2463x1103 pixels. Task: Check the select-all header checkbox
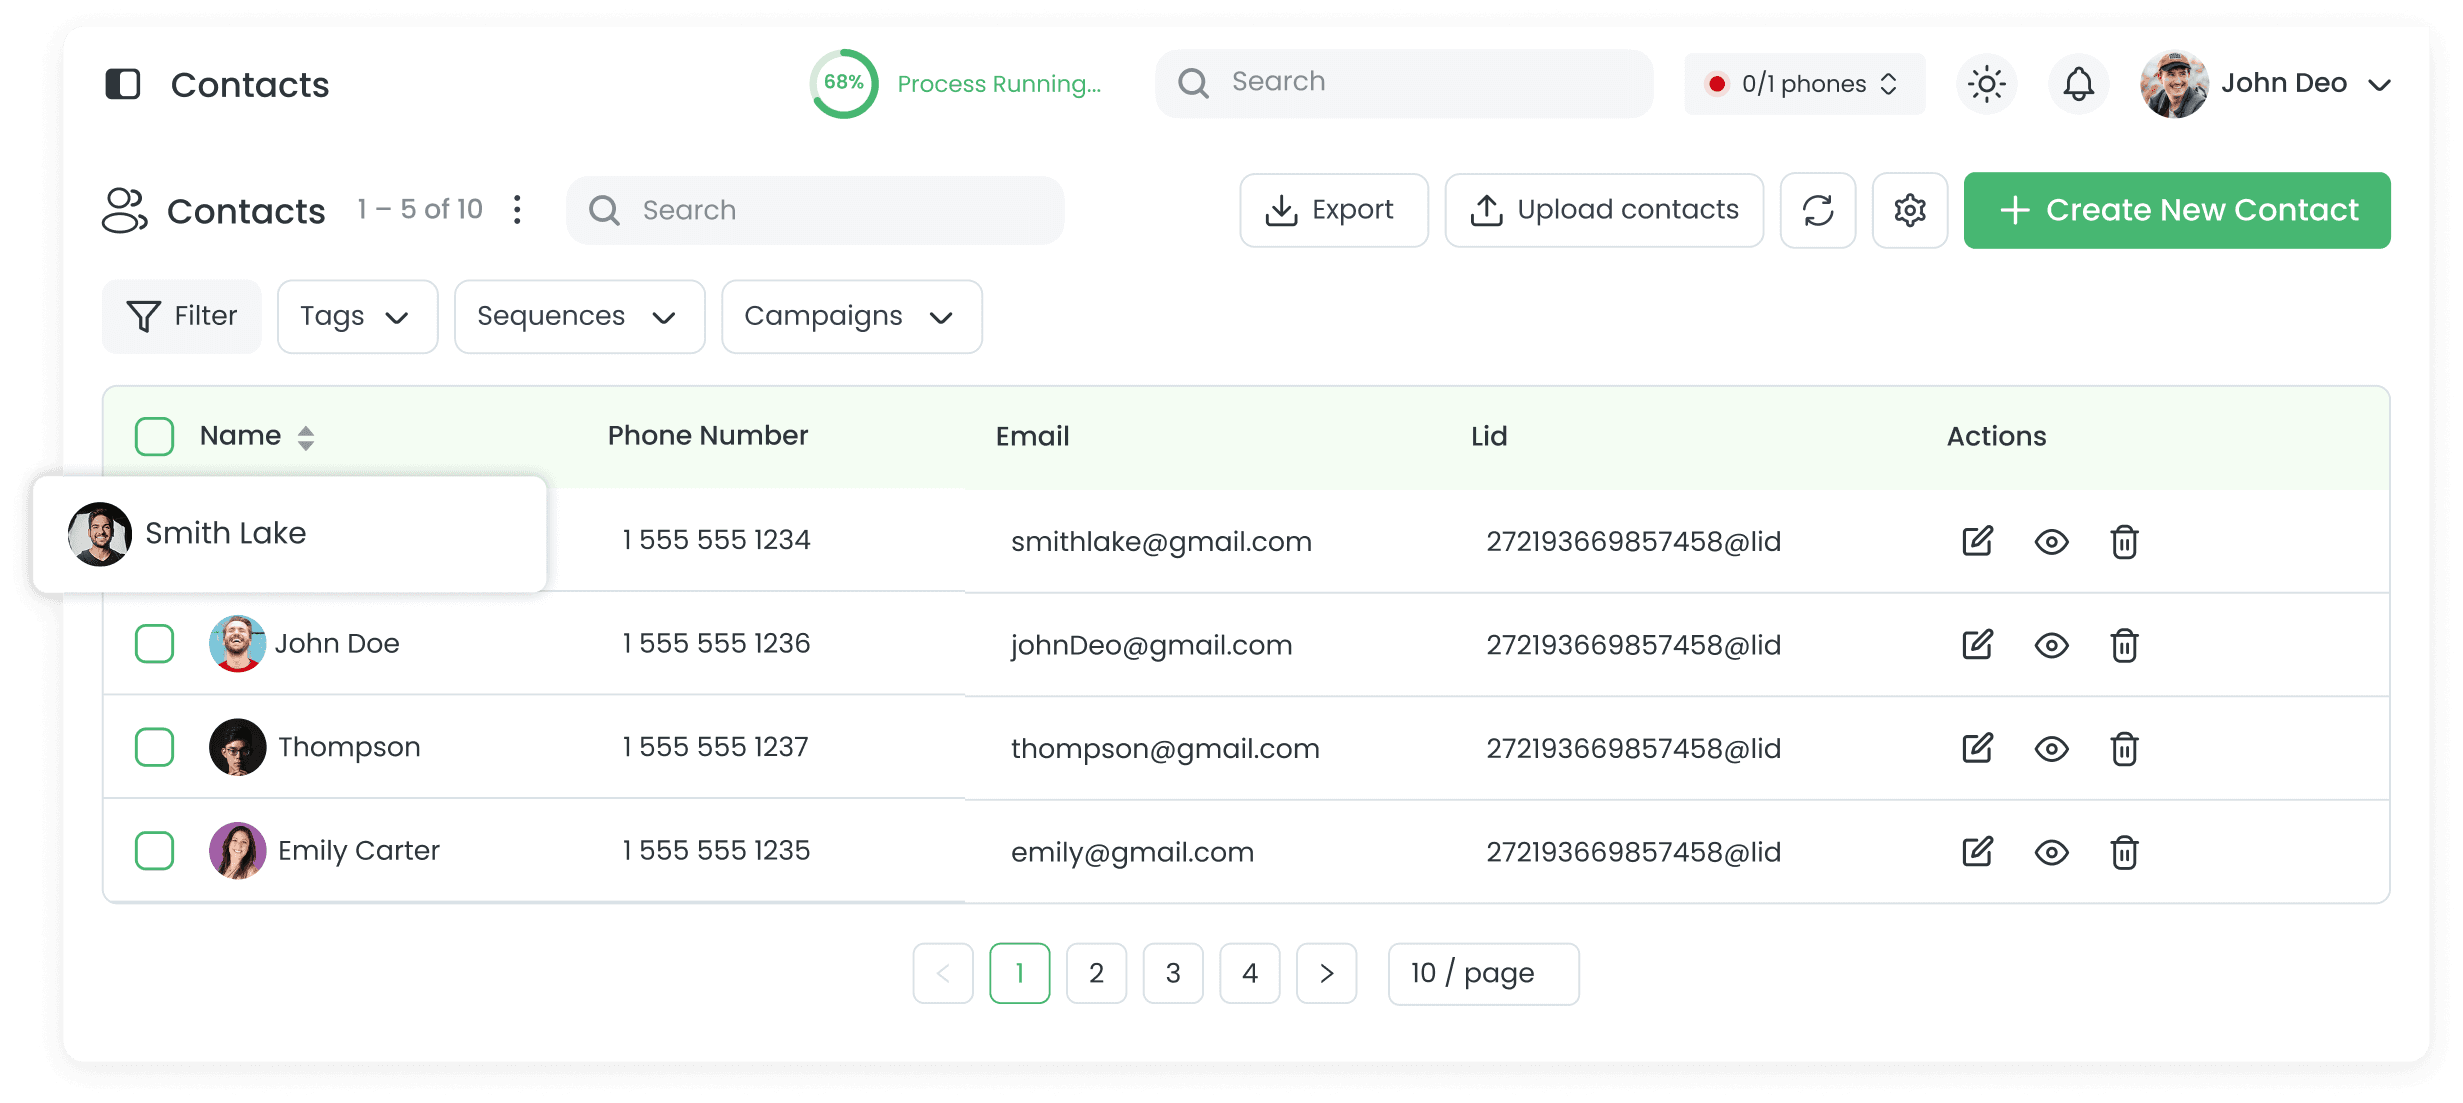(154, 436)
